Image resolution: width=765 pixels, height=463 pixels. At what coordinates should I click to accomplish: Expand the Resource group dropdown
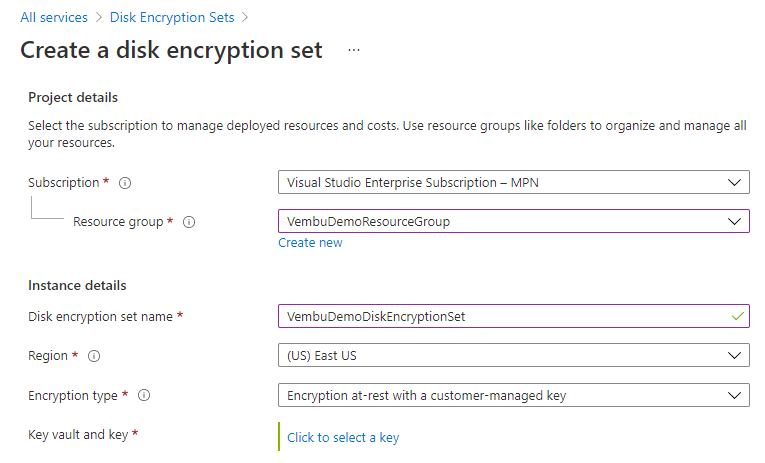500,221
